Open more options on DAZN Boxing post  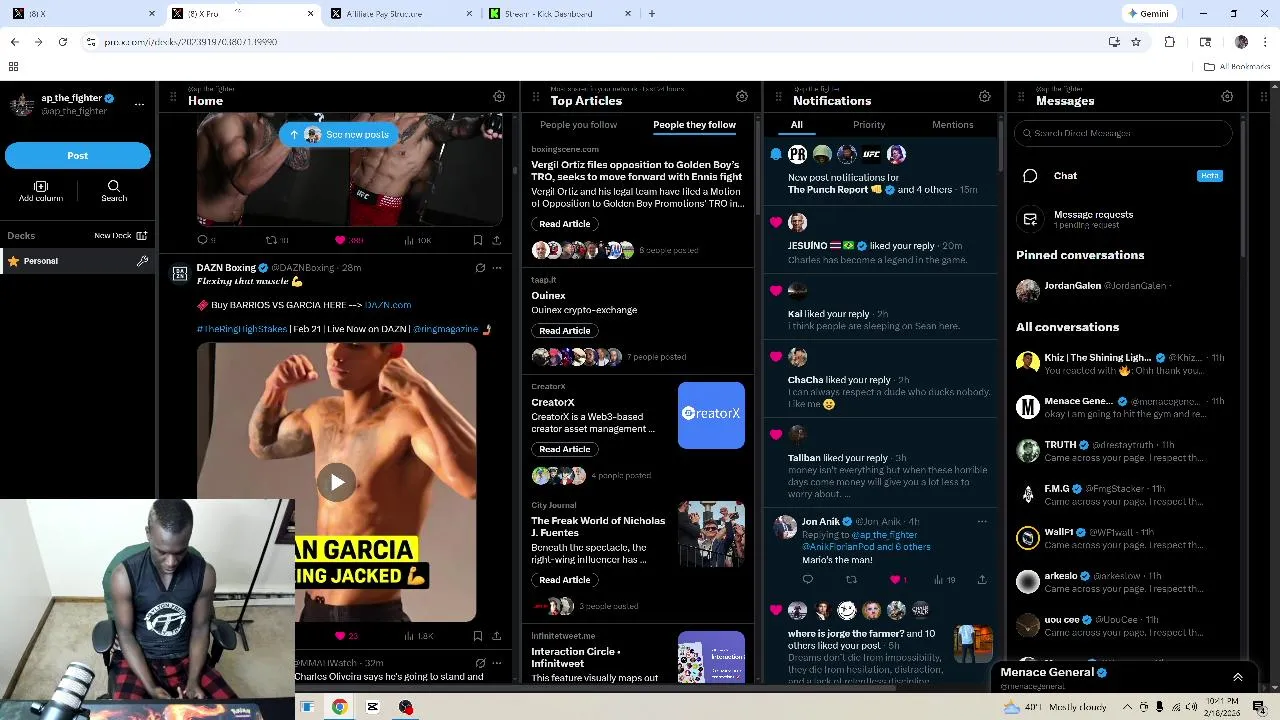tap(497, 268)
